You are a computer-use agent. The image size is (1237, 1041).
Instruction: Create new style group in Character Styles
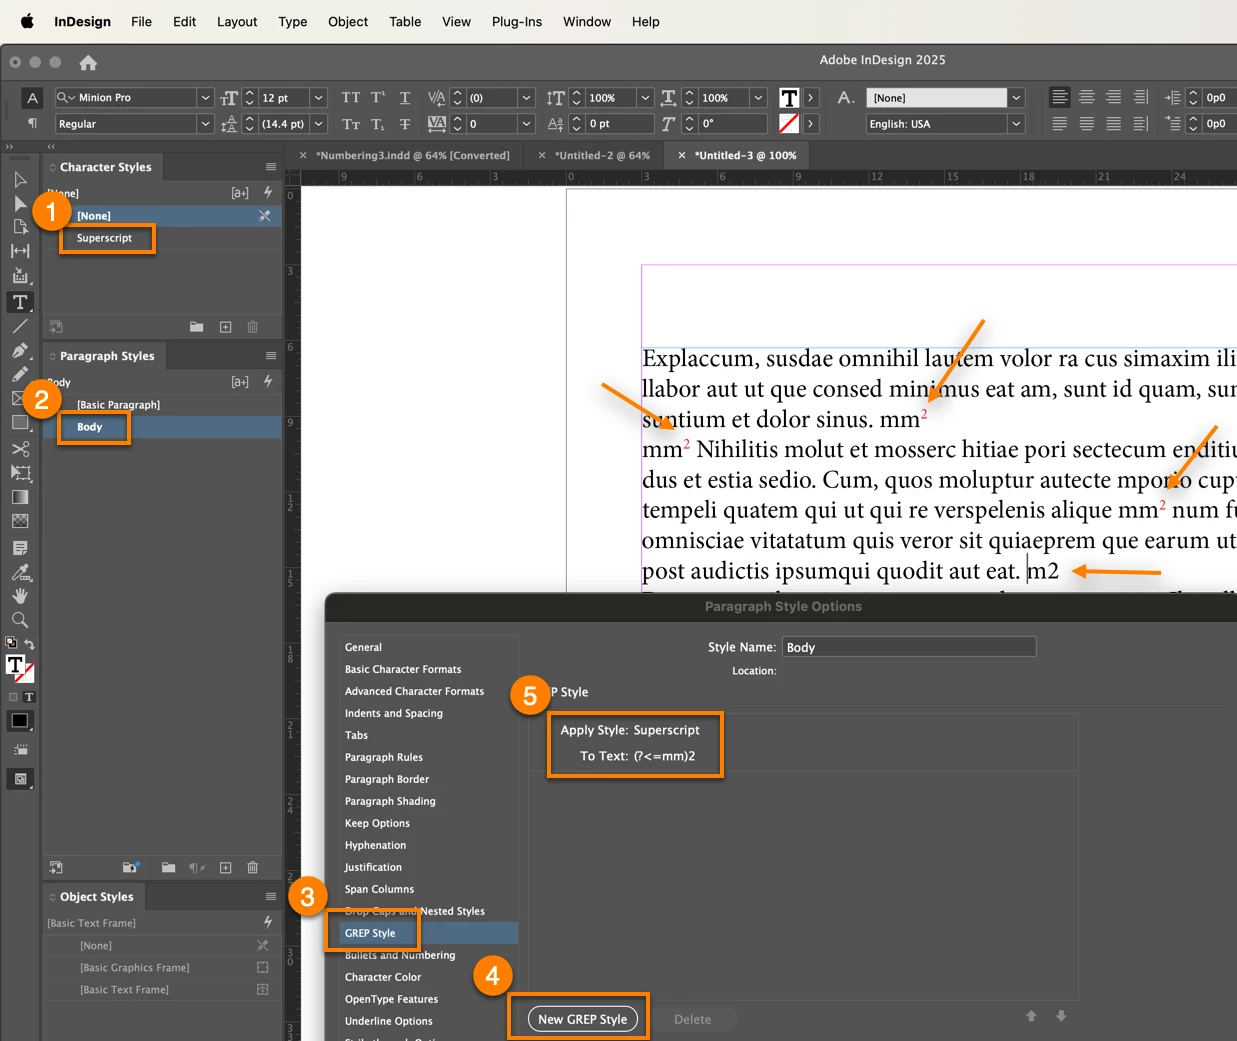tap(197, 327)
